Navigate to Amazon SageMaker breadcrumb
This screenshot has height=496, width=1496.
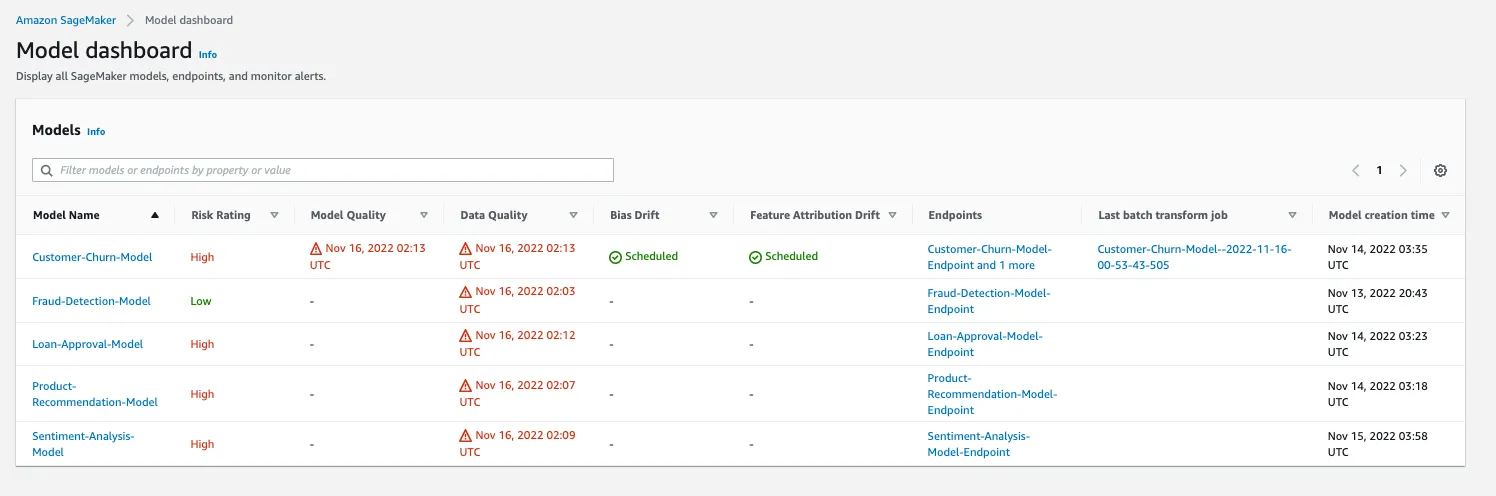click(x=65, y=20)
